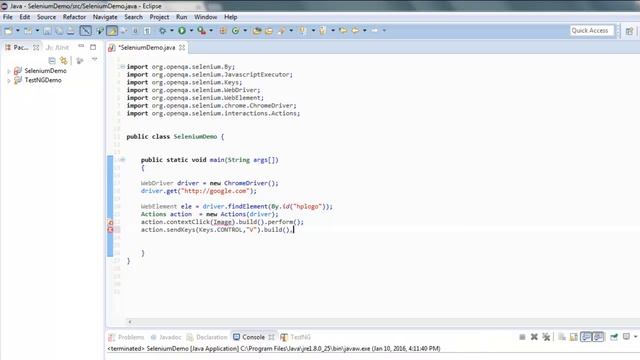Click the Forward navigation arrow icon
The image size is (640, 360).
[374, 31]
